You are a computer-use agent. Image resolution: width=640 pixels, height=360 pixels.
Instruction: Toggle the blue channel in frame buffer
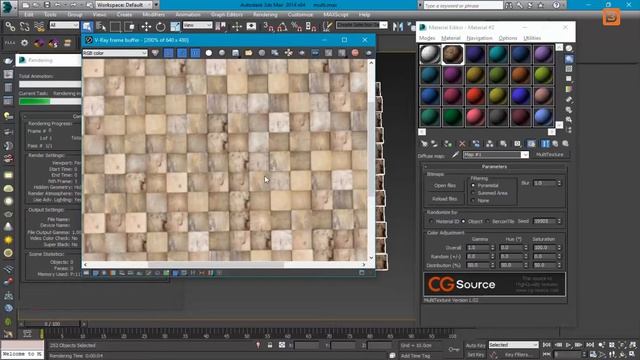(x=196, y=53)
